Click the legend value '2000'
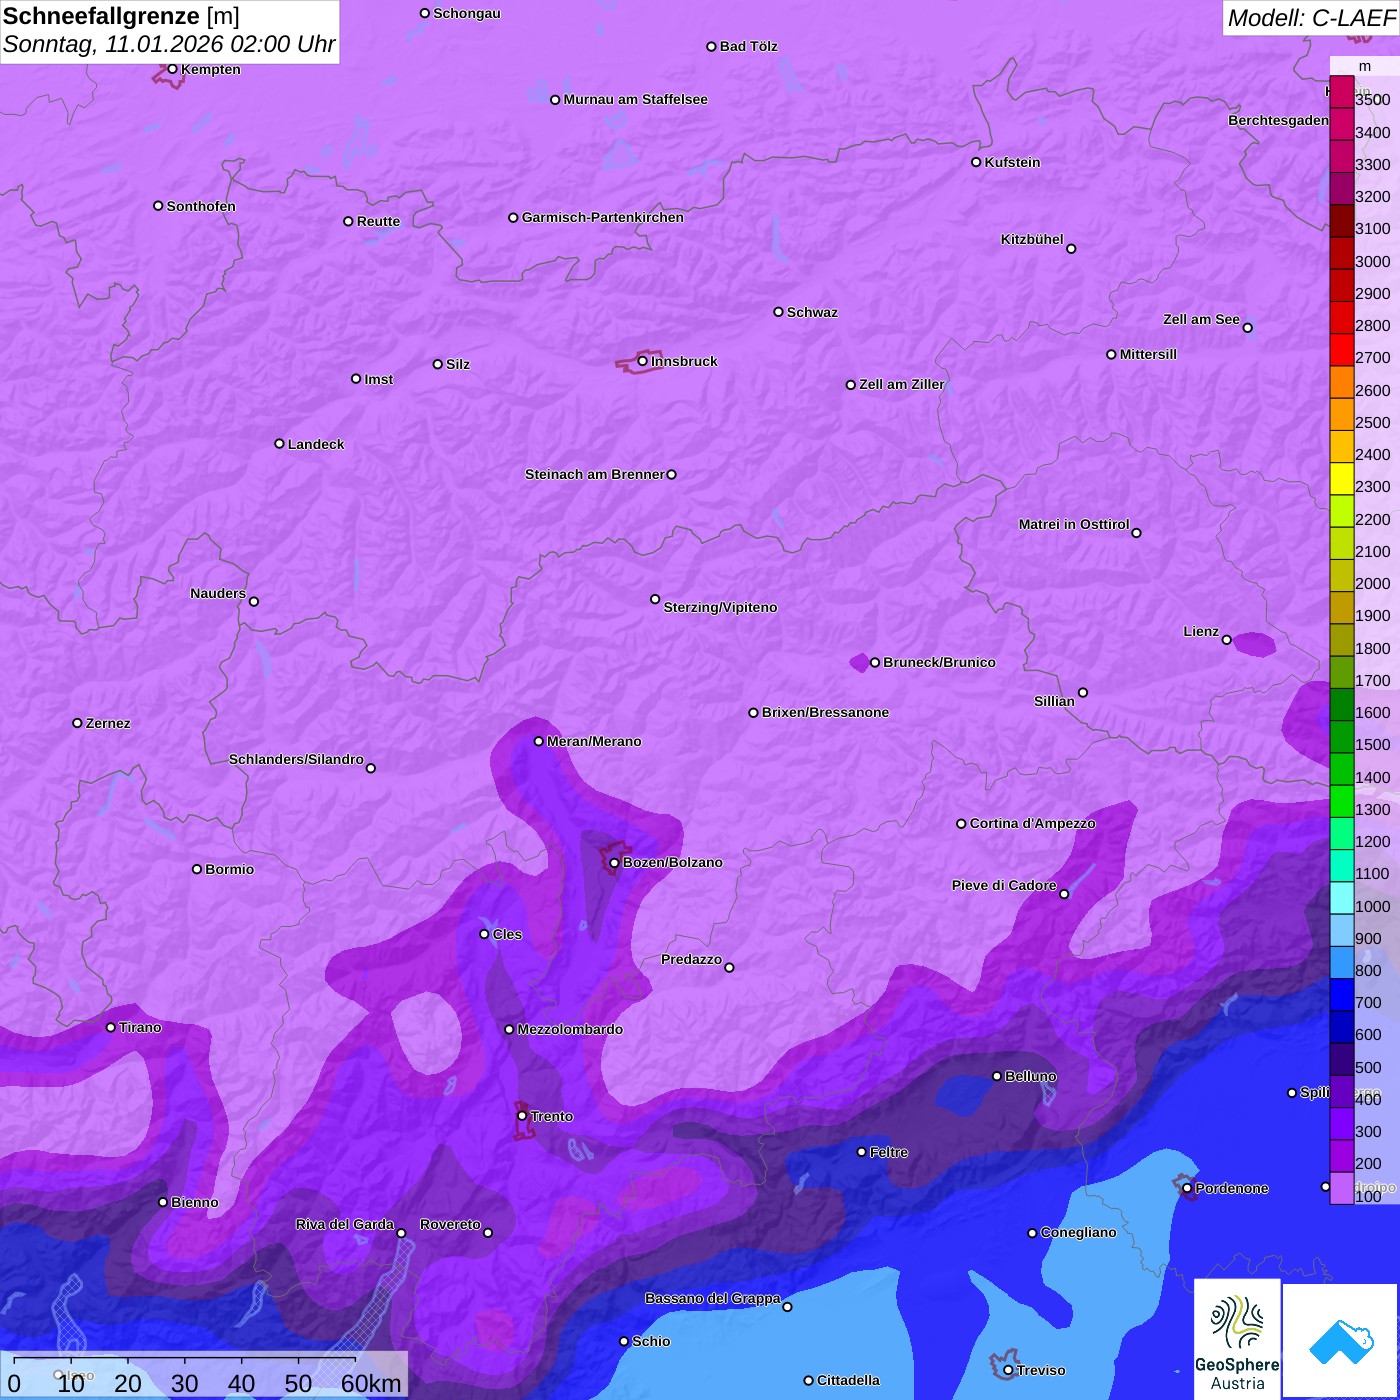The height and width of the screenshot is (1400, 1400). pyautogui.click(x=1372, y=583)
